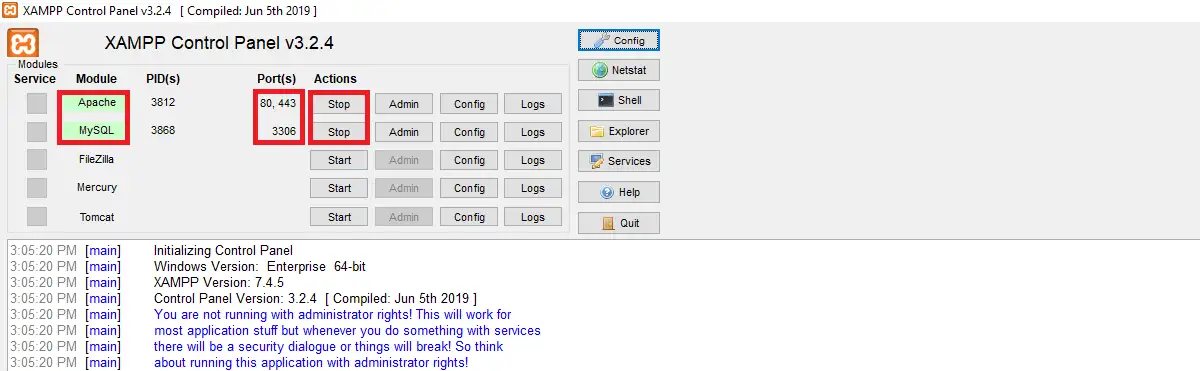Open Apache Config menu
The image size is (1200, 371).
469,104
